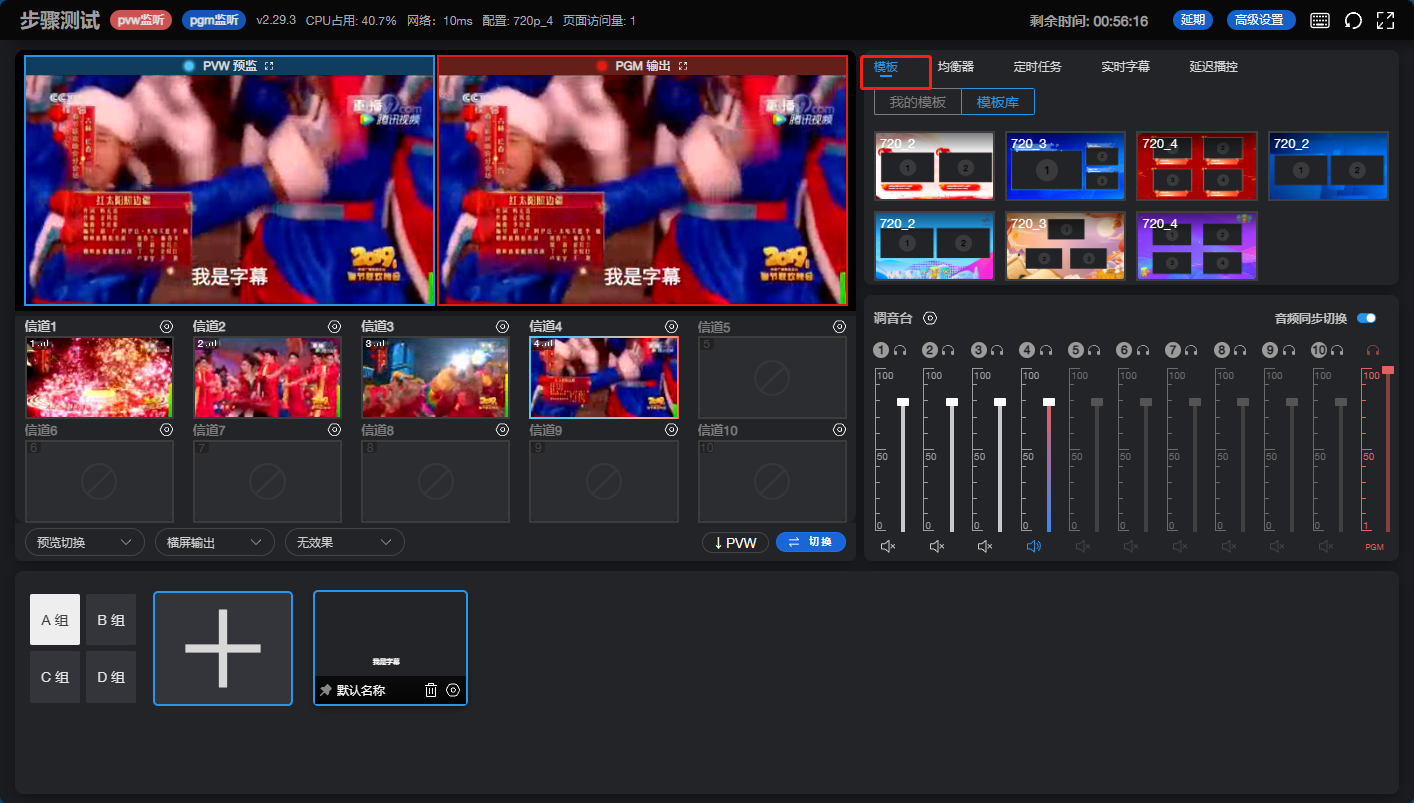Open settings for 信道9

coord(671,429)
